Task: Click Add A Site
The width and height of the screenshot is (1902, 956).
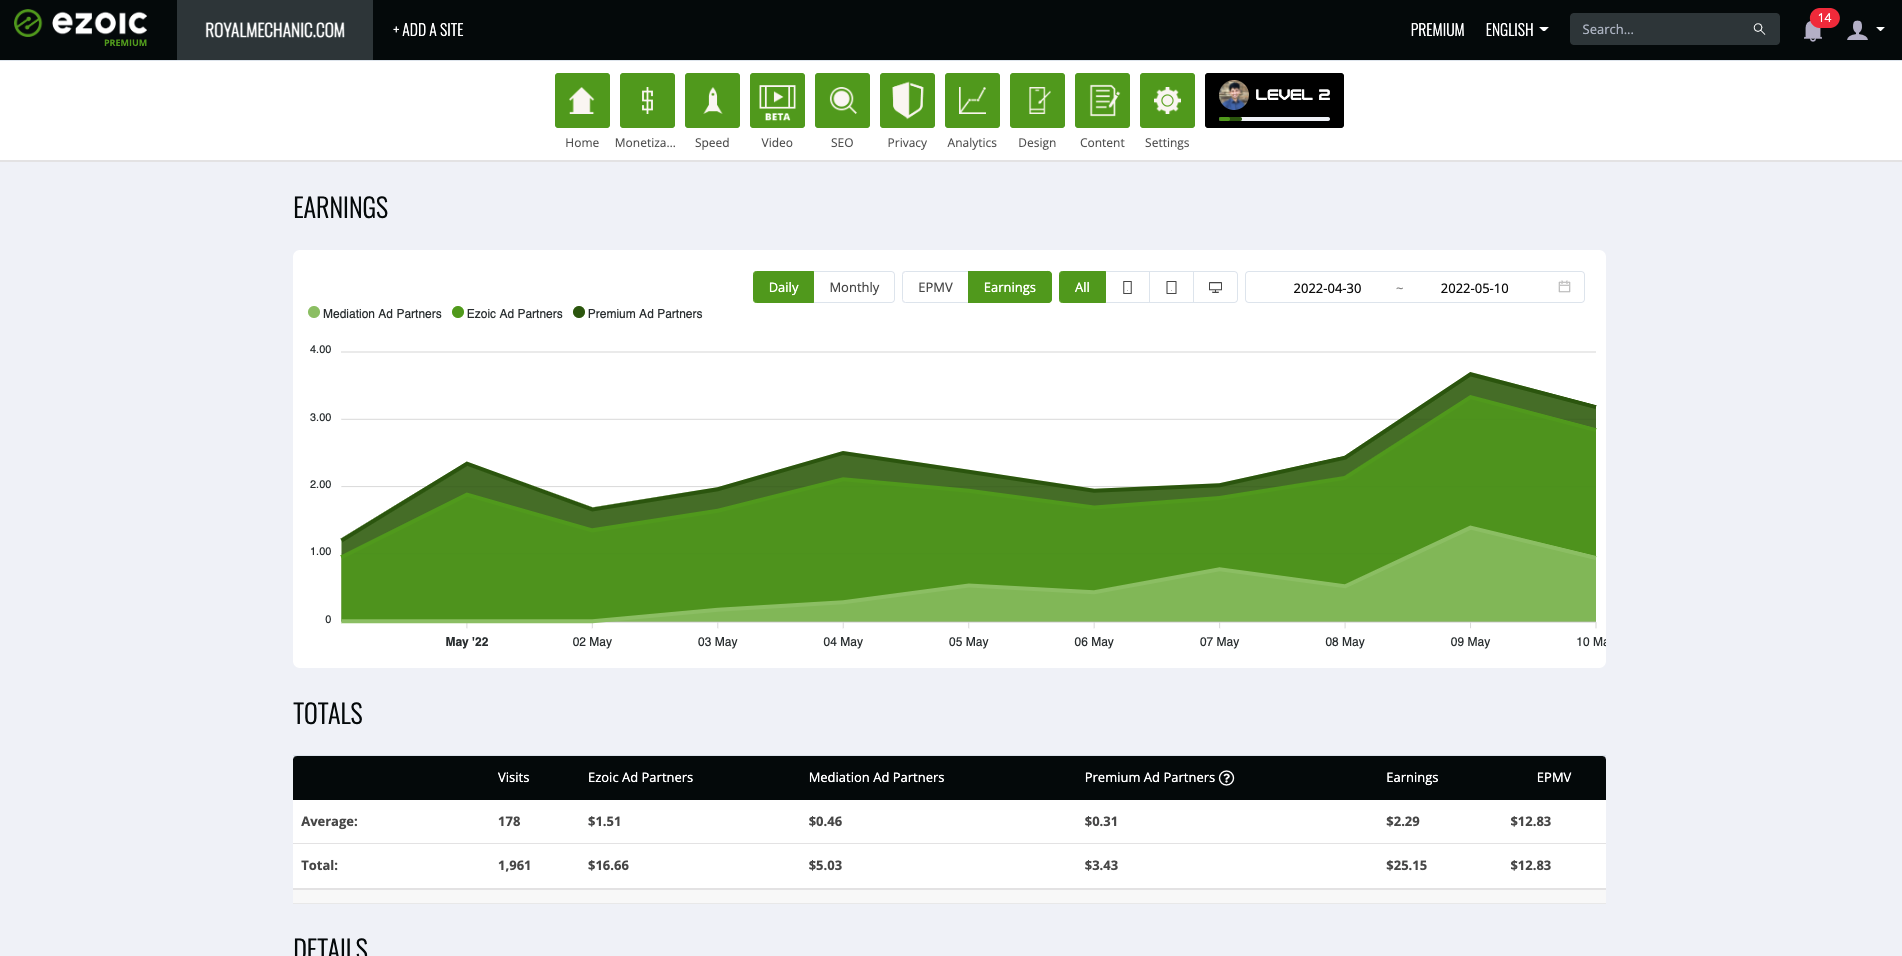Action: 428,30
